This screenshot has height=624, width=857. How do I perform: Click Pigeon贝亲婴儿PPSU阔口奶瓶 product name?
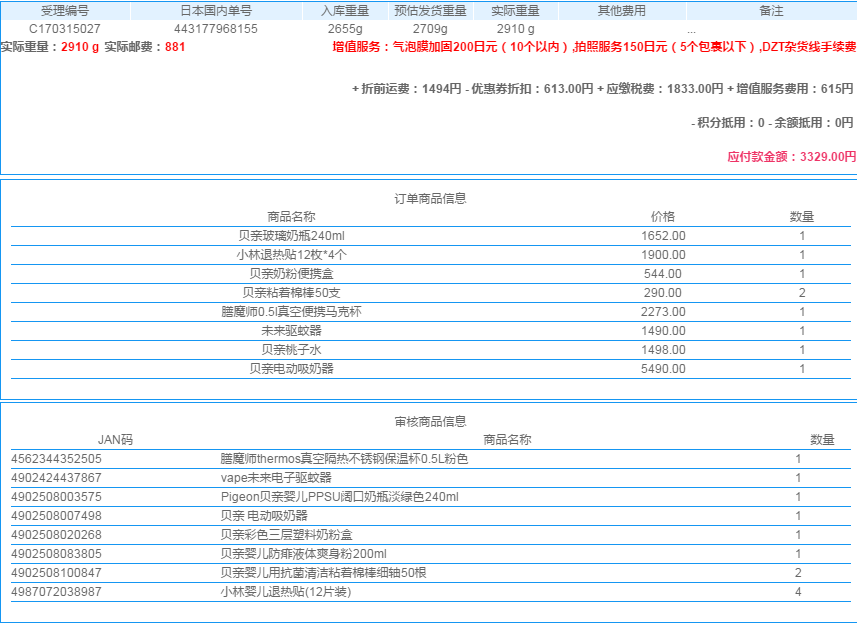(x=339, y=497)
